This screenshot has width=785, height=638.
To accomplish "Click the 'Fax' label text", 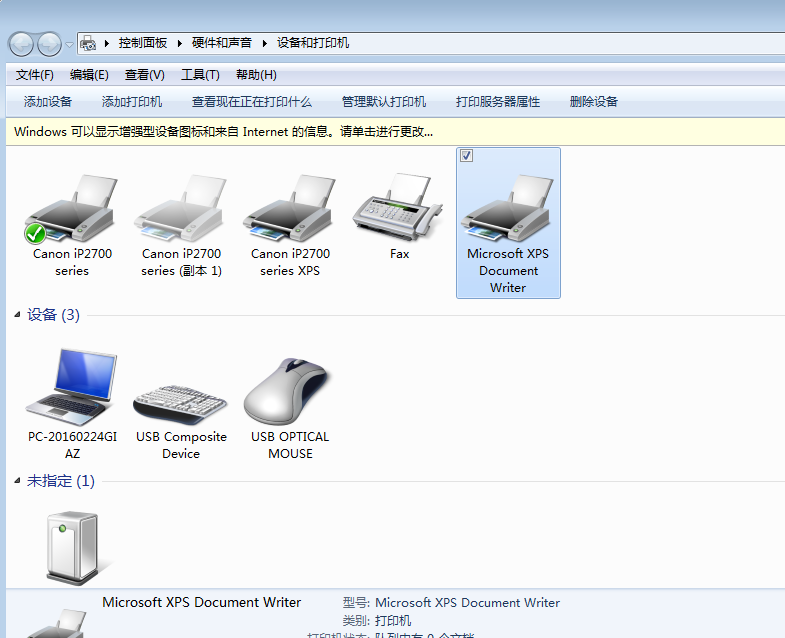I will [x=399, y=254].
